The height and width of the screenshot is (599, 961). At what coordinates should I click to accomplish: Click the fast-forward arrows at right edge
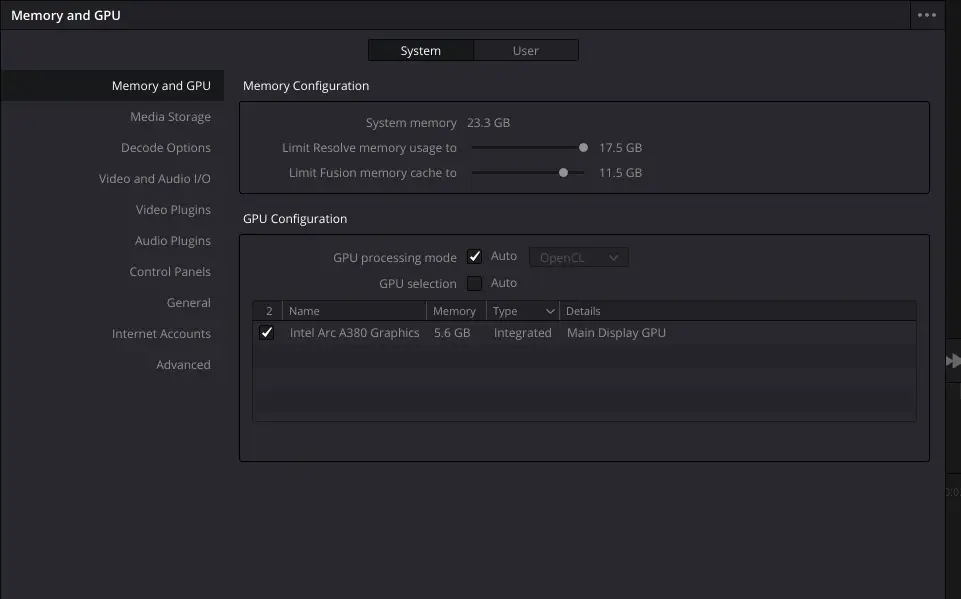click(x=953, y=361)
